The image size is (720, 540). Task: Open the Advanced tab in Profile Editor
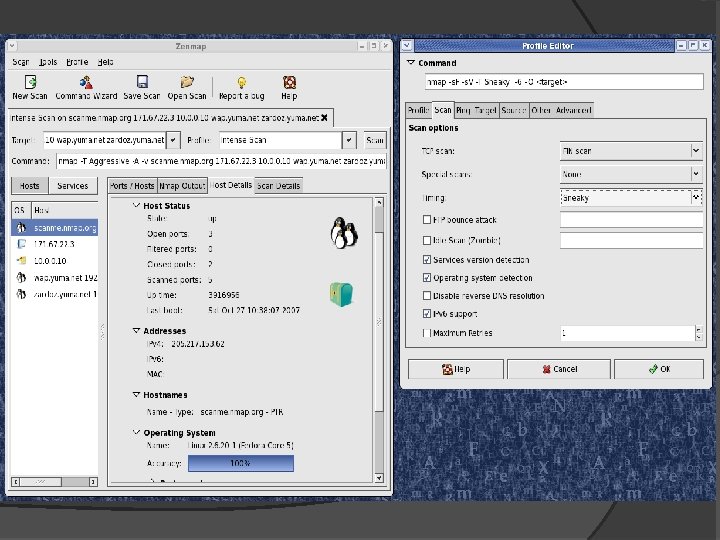573,110
